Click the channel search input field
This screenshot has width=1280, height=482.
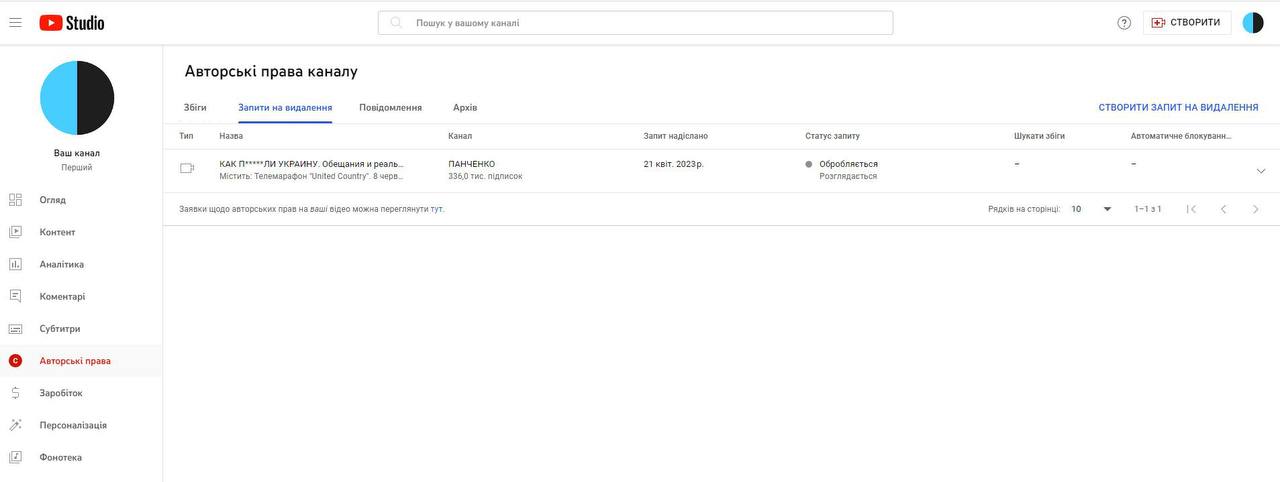pyautogui.click(x=635, y=23)
